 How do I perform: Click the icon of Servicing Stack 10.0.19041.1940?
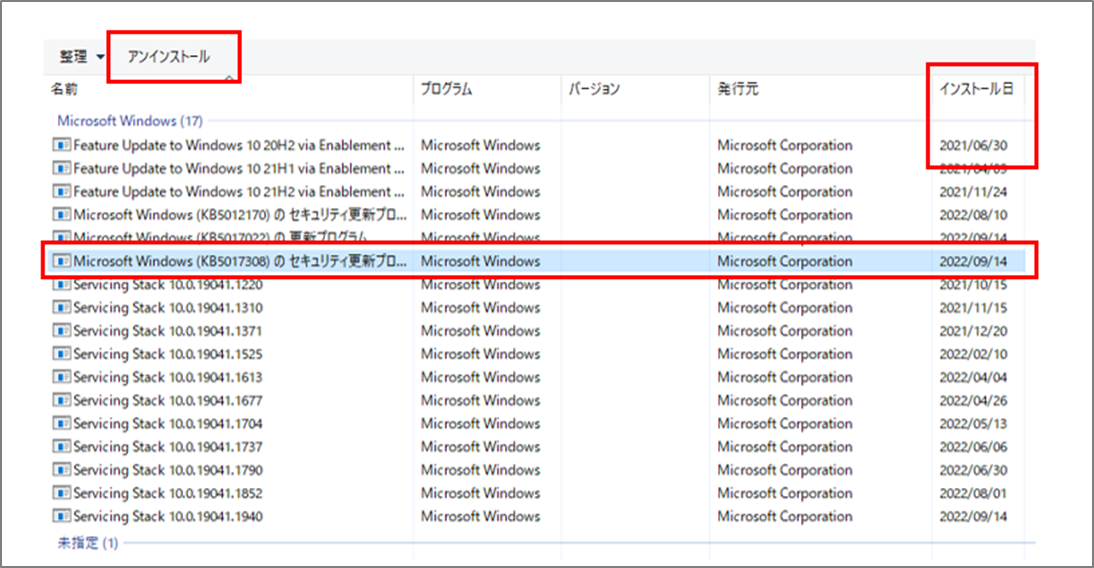(62, 516)
